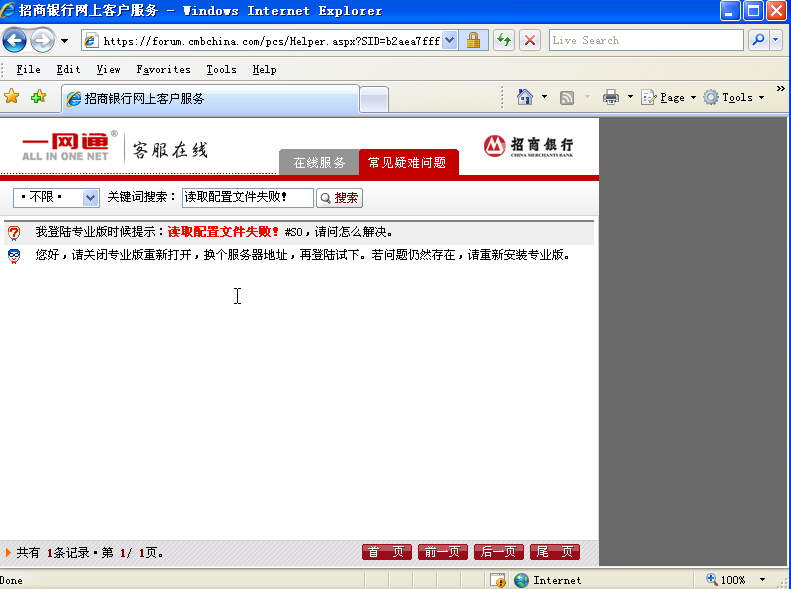This screenshot has width=791, height=589.
Task: View the security lock icon report
Action: [x=473, y=40]
